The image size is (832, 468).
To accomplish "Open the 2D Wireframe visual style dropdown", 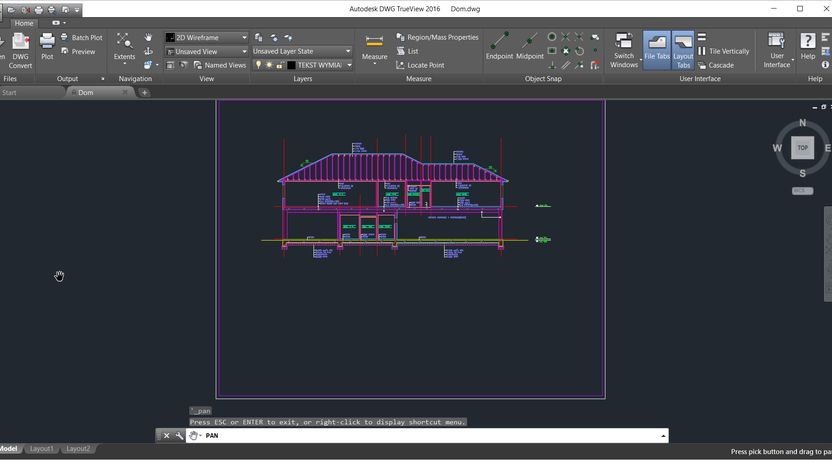I will point(207,38).
